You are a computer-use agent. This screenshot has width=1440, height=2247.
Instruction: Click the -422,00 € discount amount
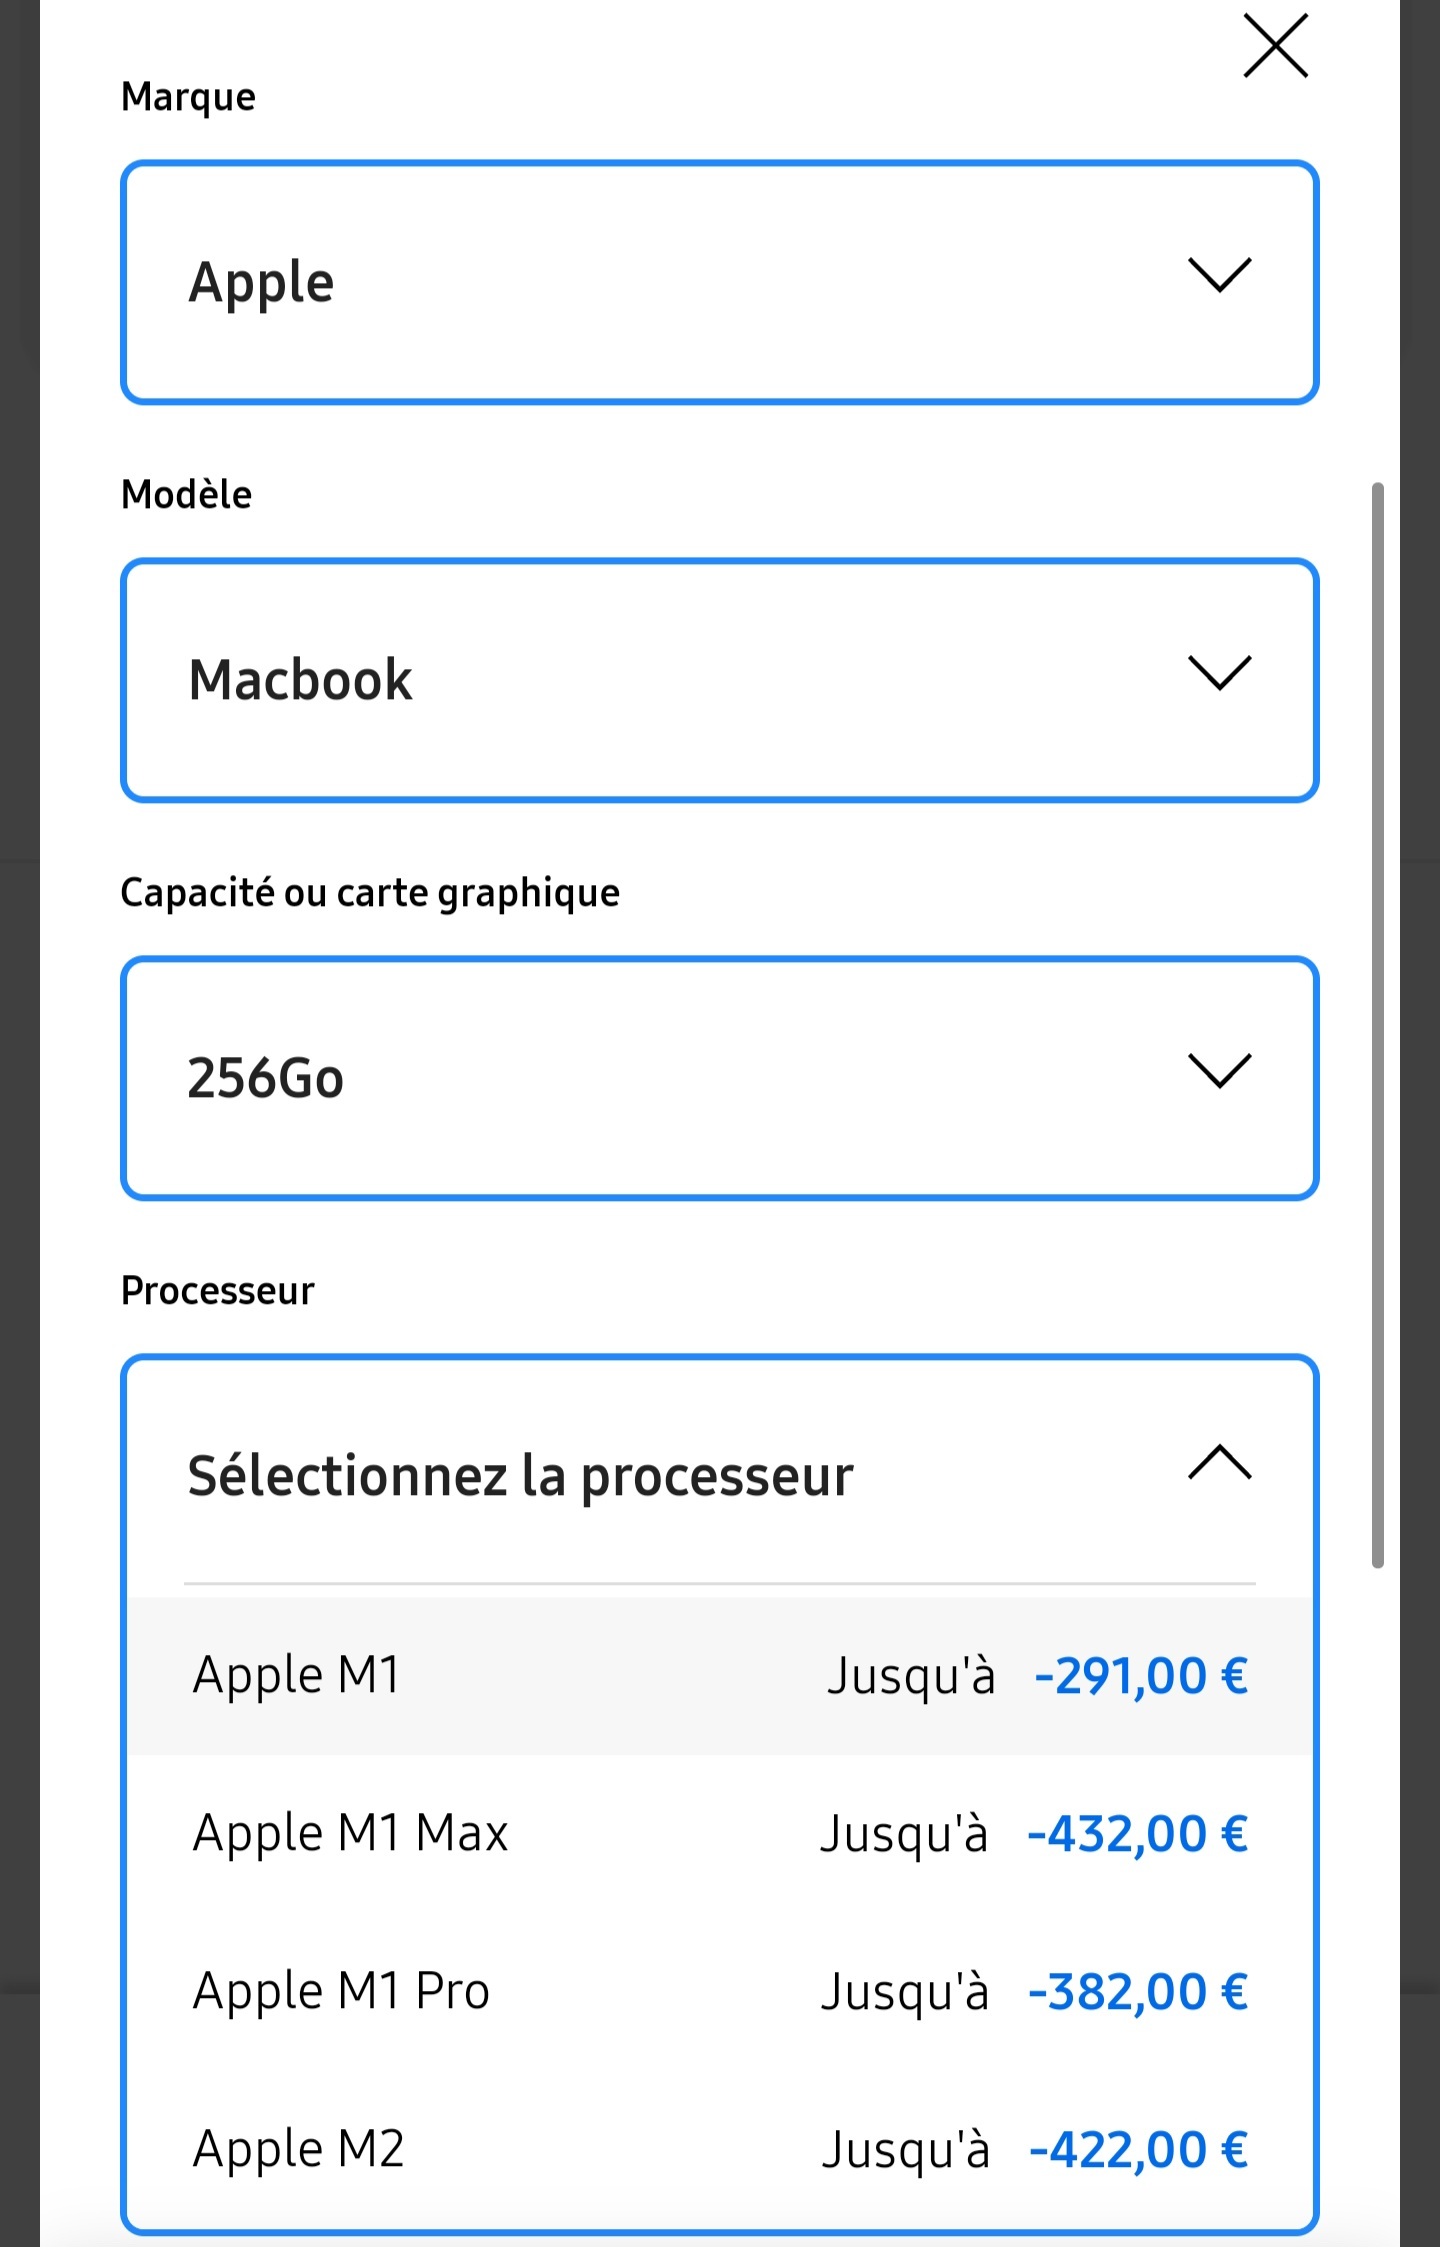(1139, 2150)
